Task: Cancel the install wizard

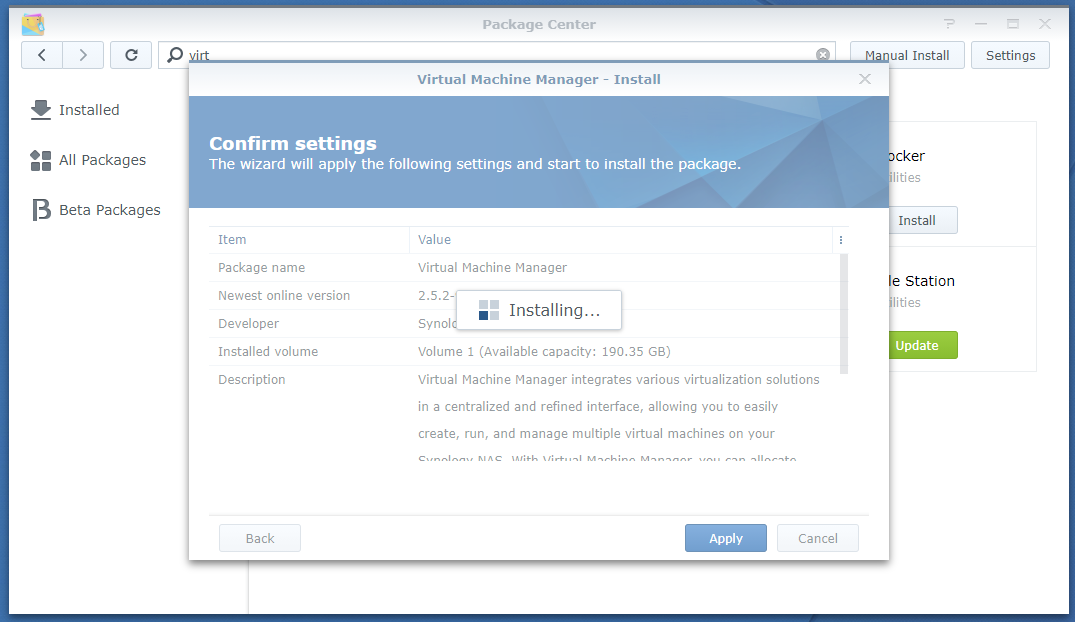Action: (x=817, y=538)
